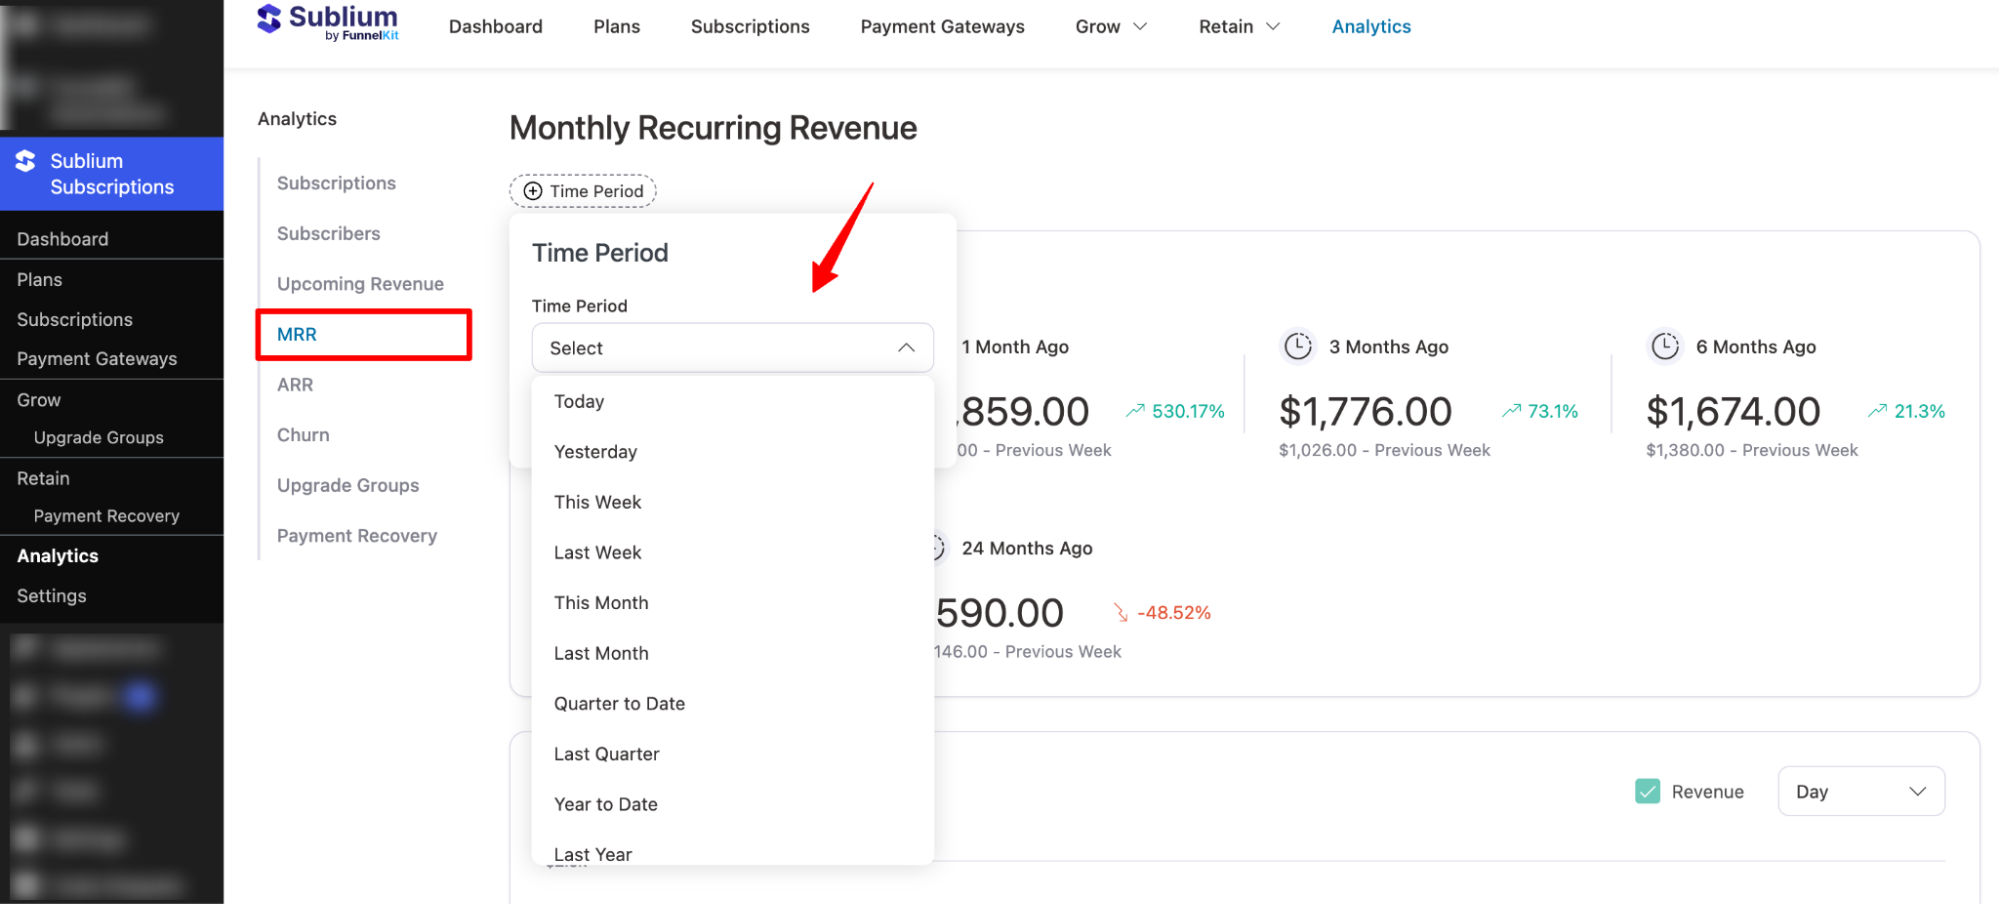Viewport: 1999px width, 904px height.
Task: Select Today in the Time Period list
Action: pos(578,401)
